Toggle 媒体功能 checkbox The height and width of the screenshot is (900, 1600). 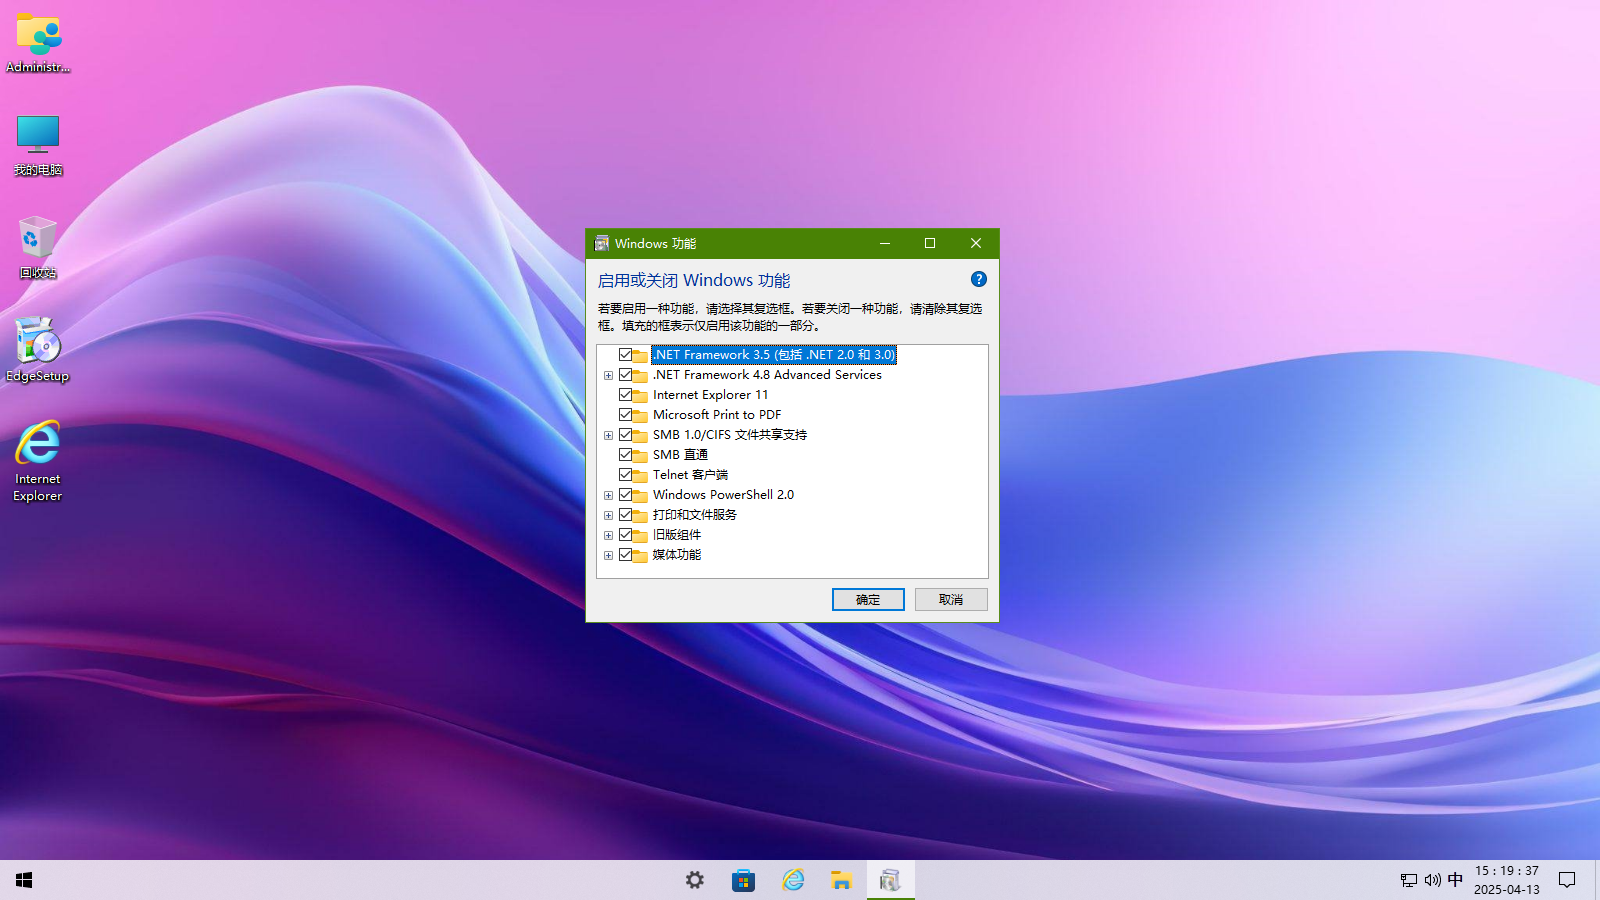[625, 555]
